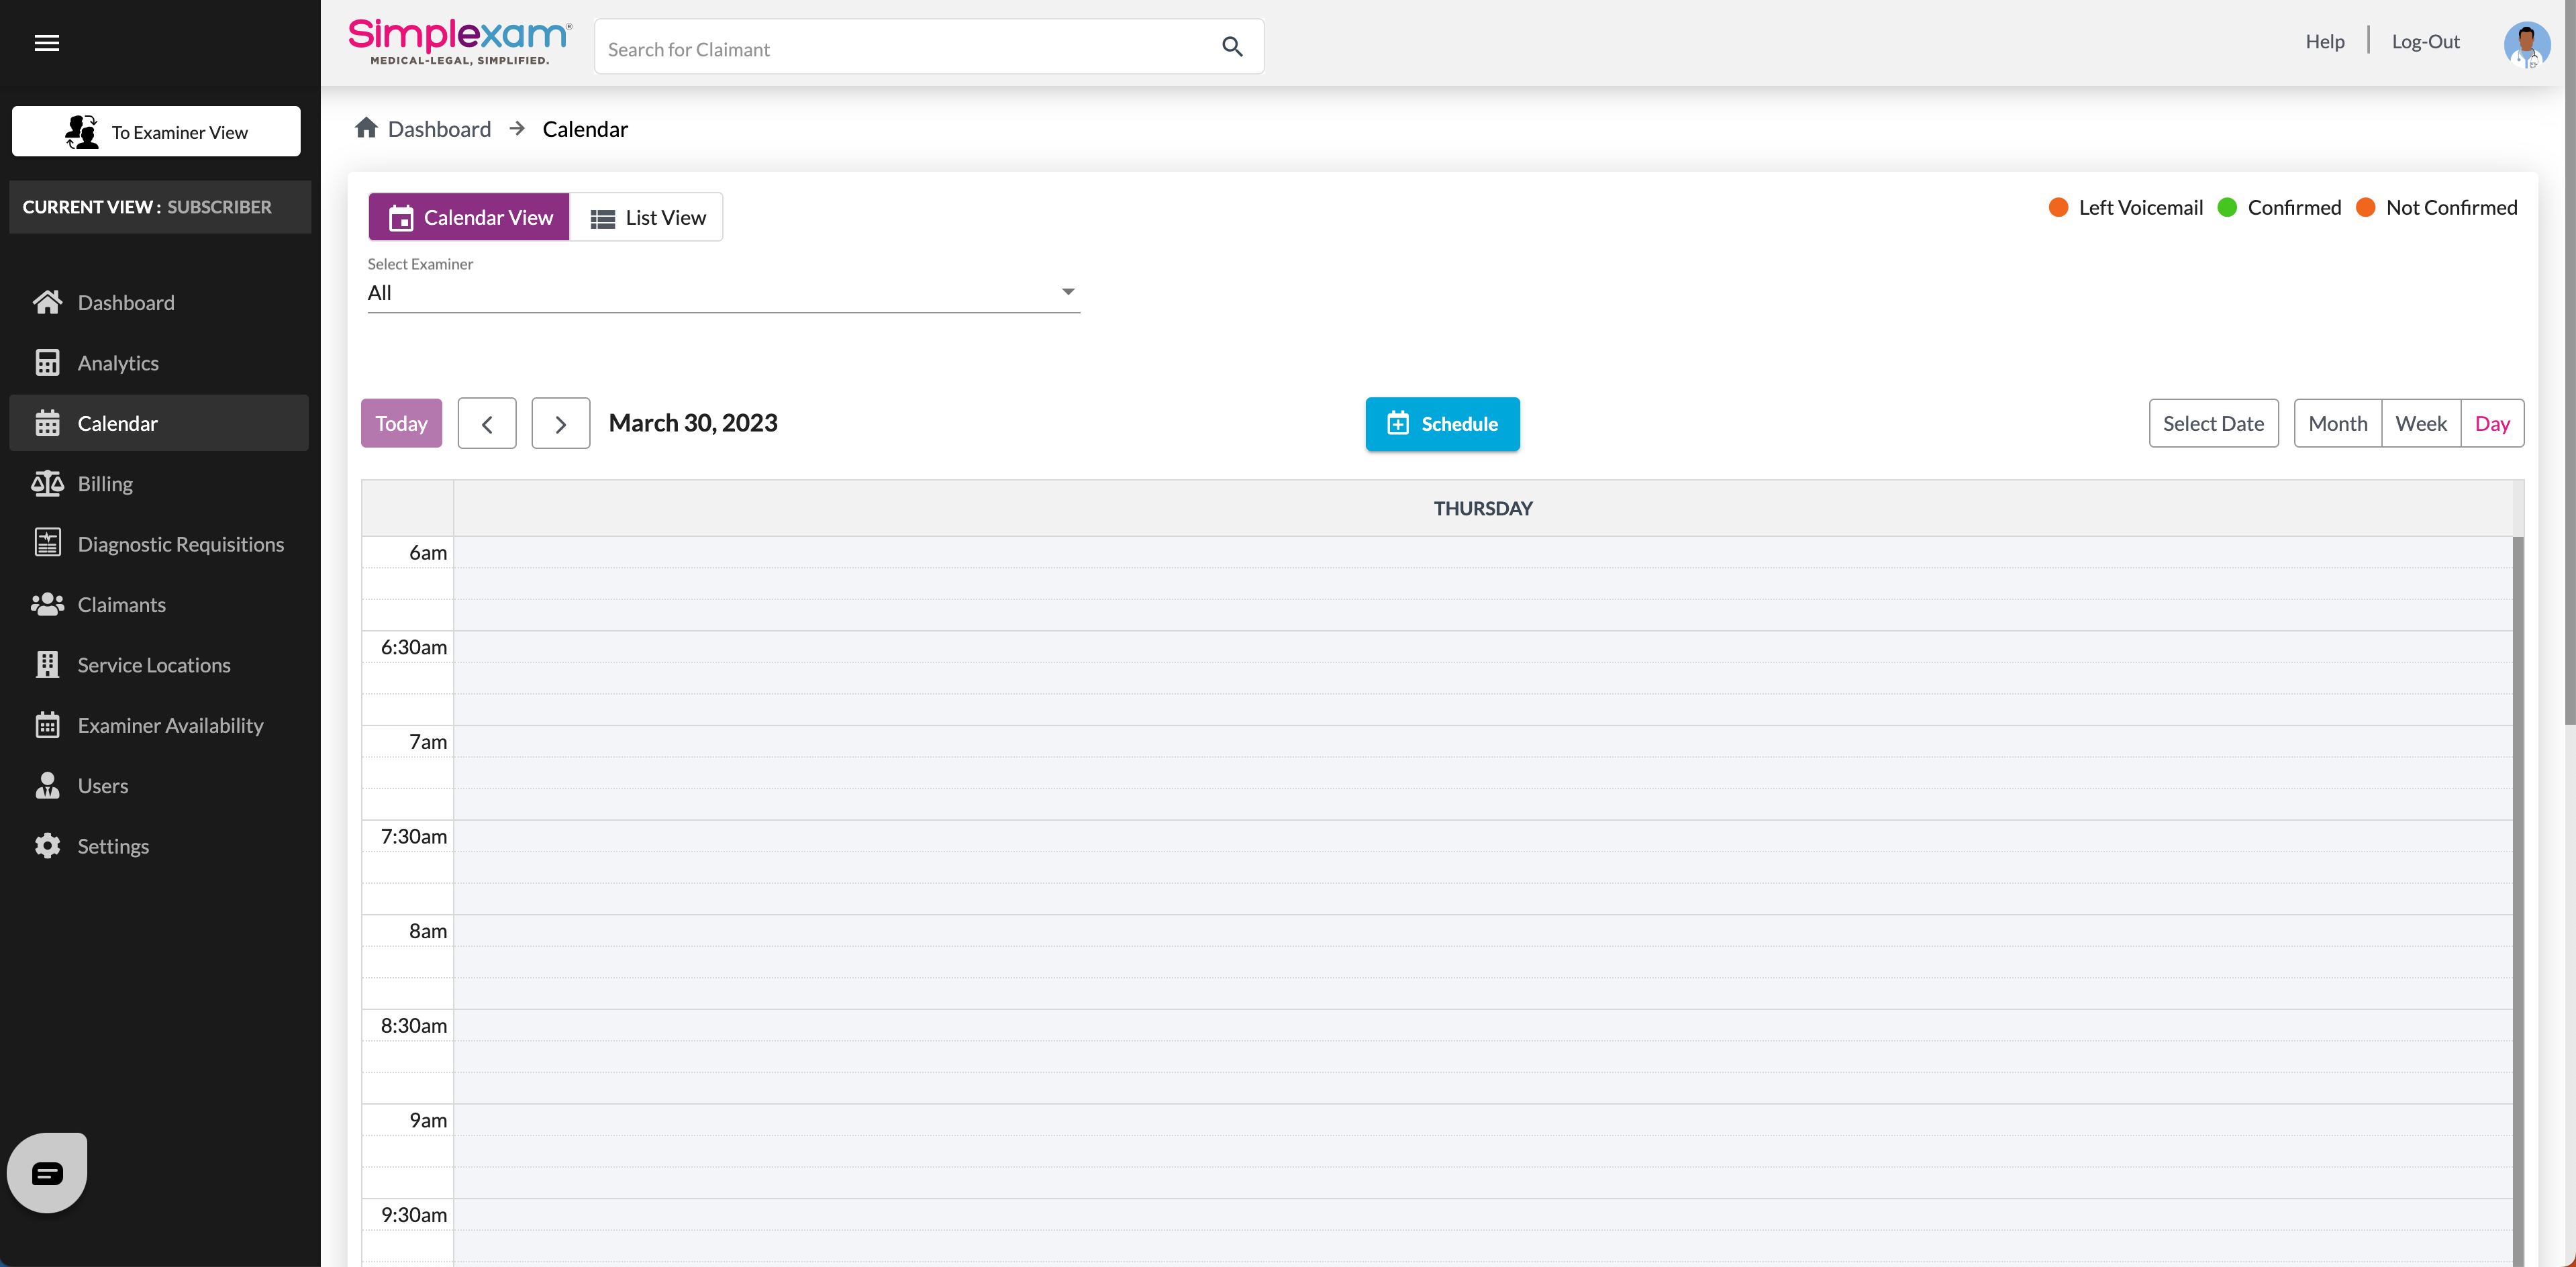Click the Settings gear icon
The width and height of the screenshot is (2576, 1267).
[47, 846]
